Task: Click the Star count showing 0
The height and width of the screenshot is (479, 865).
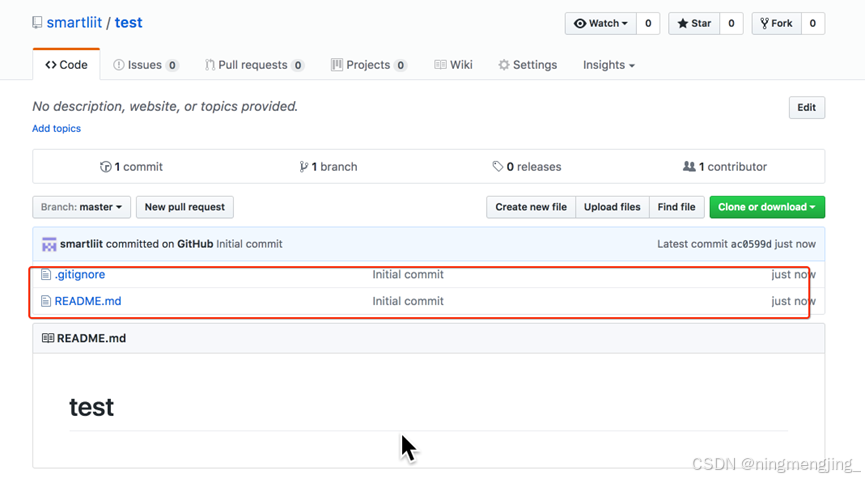Action: click(731, 23)
